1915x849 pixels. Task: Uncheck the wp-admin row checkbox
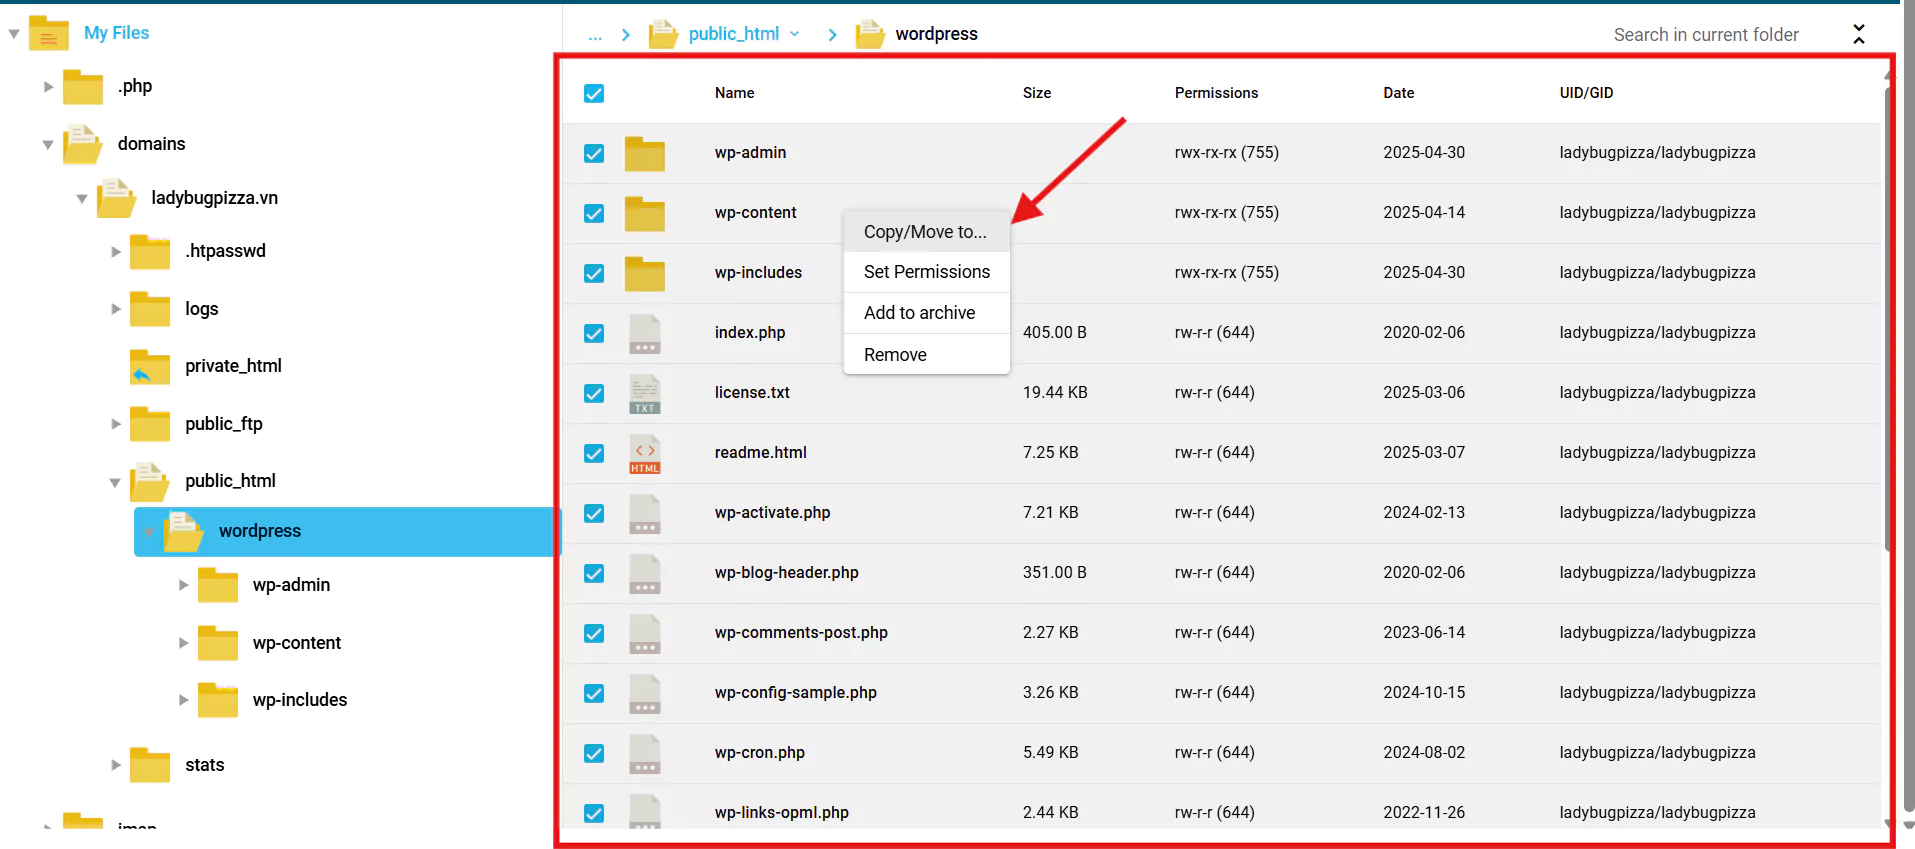click(x=594, y=153)
